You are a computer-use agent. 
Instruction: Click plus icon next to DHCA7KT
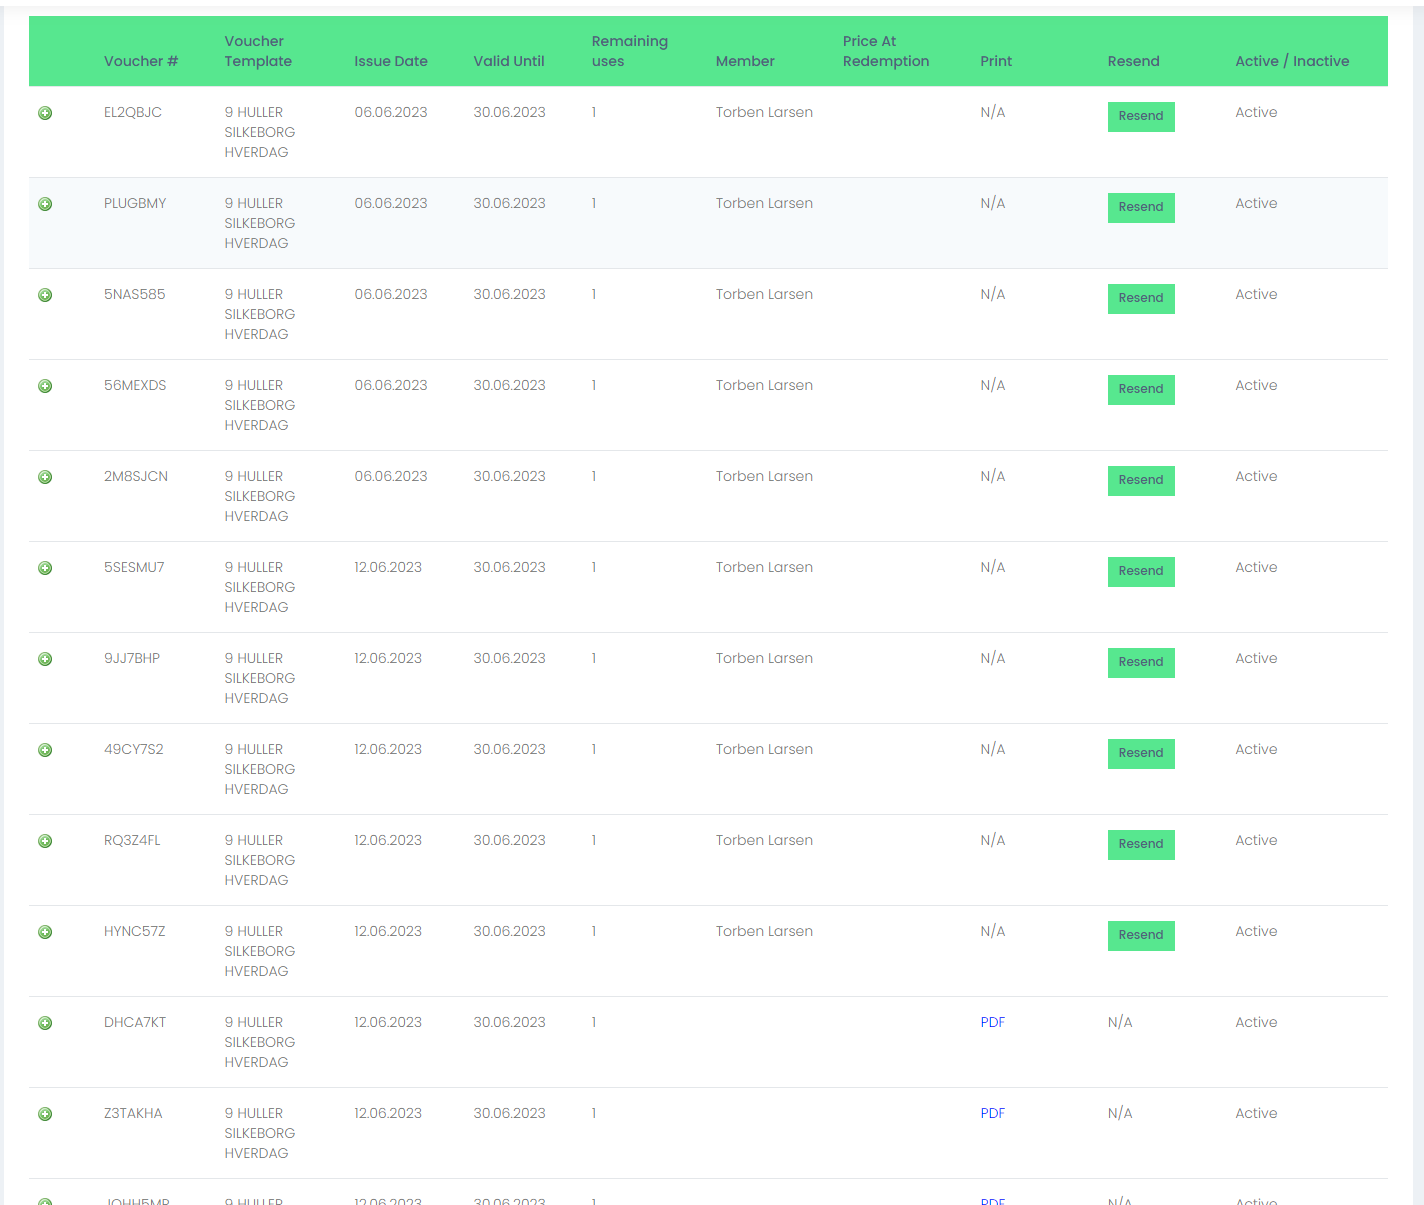coord(45,1023)
